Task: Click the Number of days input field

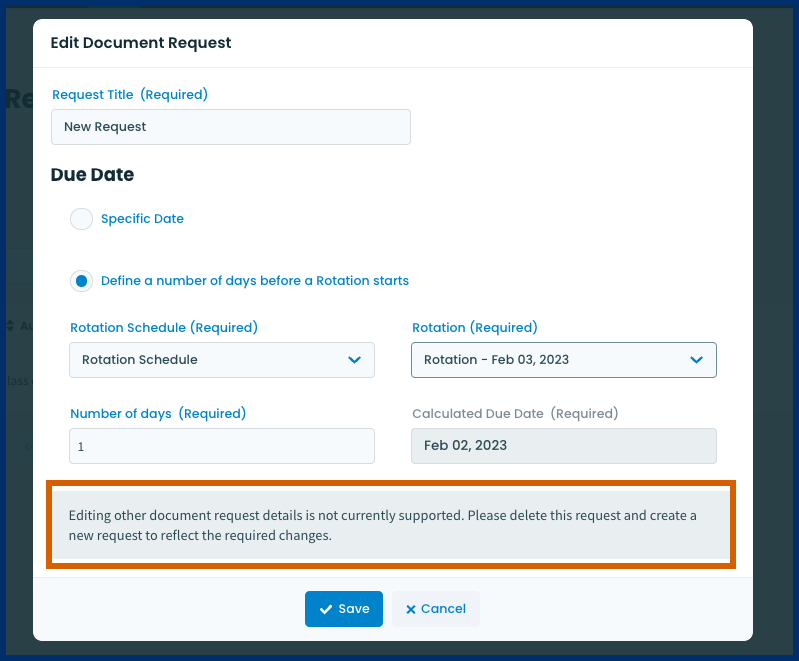Action: [x=222, y=446]
